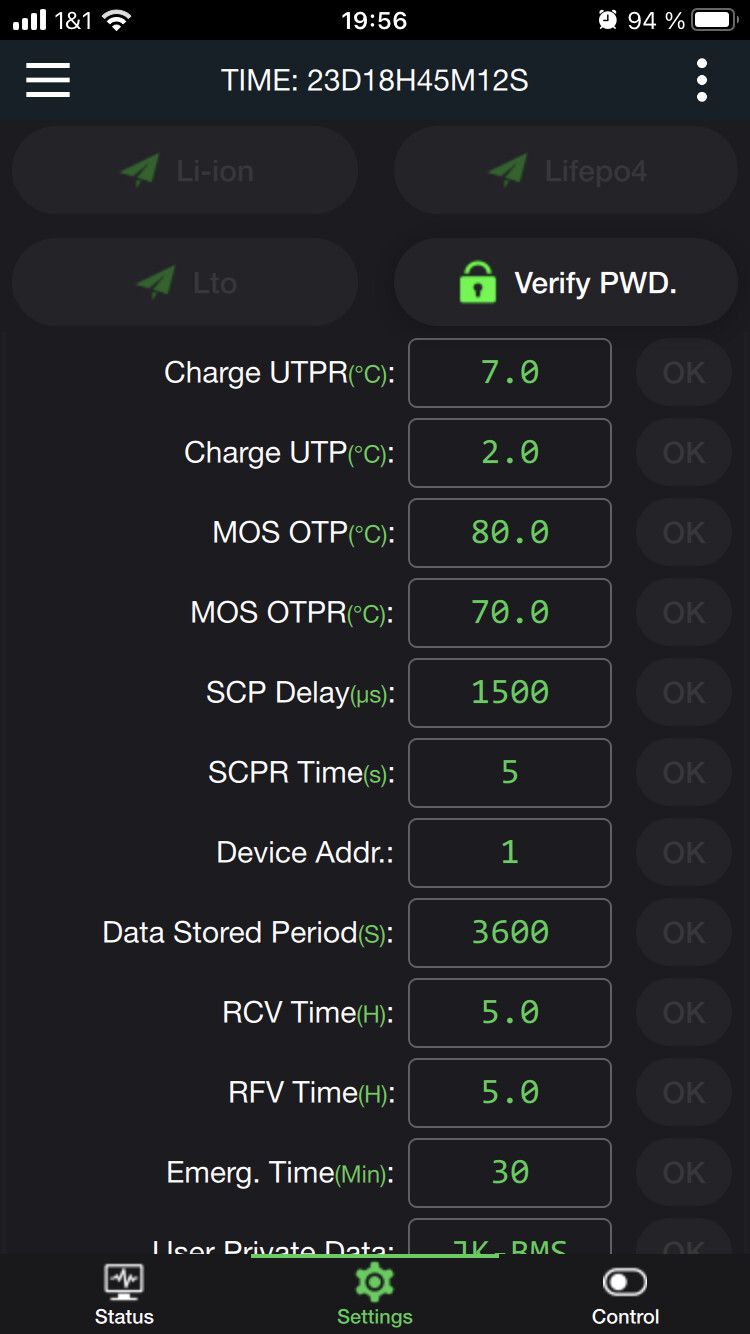Image resolution: width=750 pixels, height=1334 pixels.
Task: Tap the Lifepo4 paper plane icon
Action: click(508, 171)
